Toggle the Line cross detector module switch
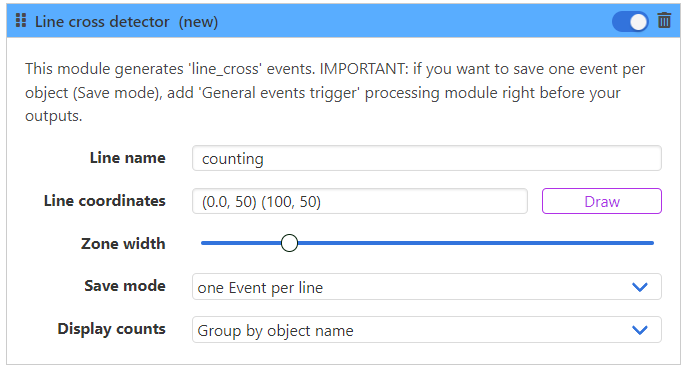Screen dimensions: 685x372 [630, 21]
